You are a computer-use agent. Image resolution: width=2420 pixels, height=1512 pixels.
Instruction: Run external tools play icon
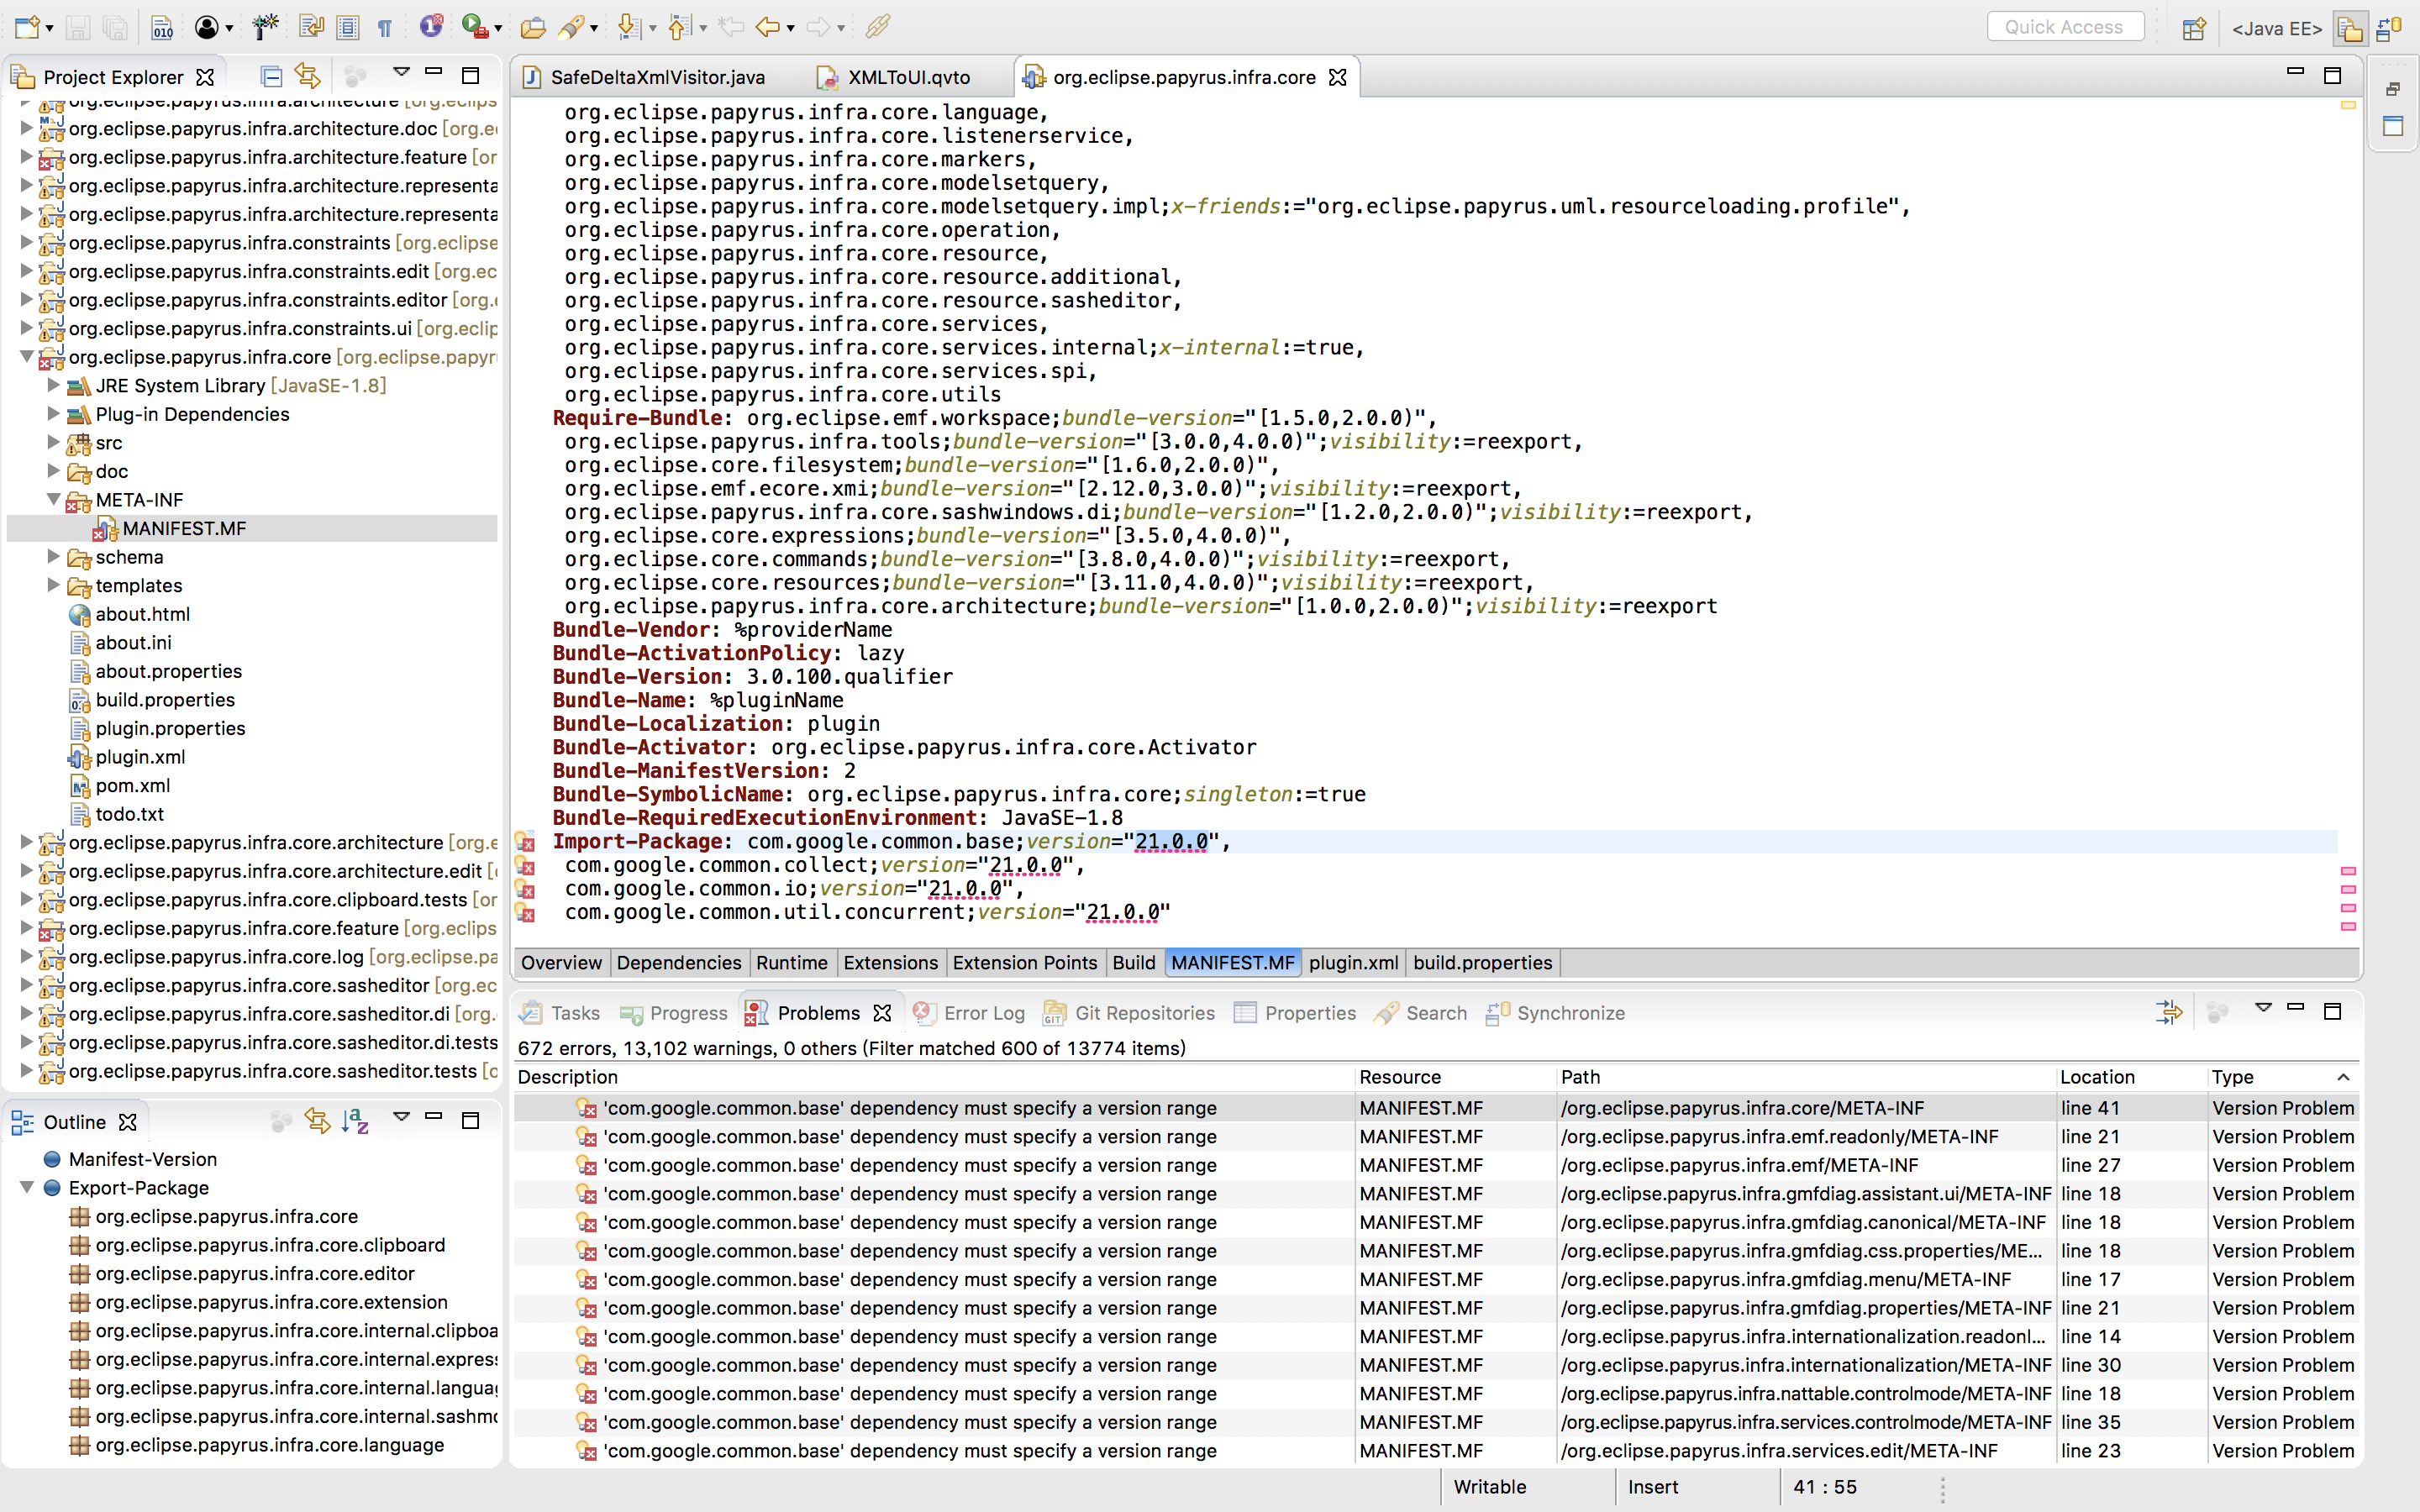click(x=475, y=27)
